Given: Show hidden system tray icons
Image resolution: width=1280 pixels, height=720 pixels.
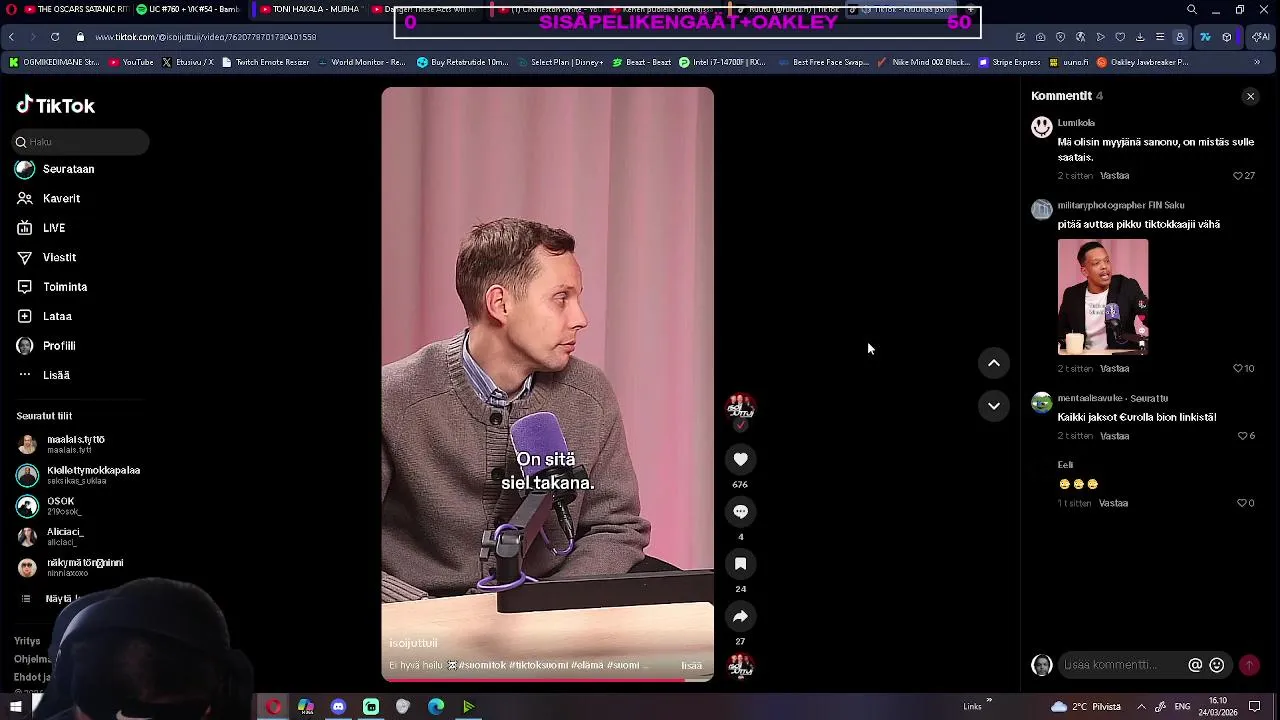Looking at the screenshot, I should pyautogui.click(x=1140, y=707).
